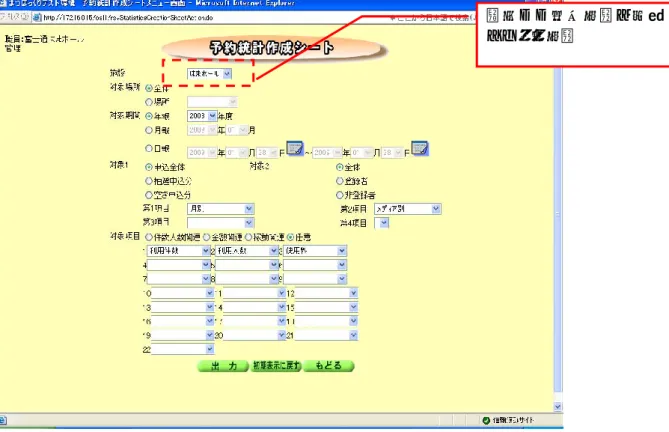Screen dimensions: 669x432
Task: Open the 場所 location dropdown
Action: click(x=212, y=102)
